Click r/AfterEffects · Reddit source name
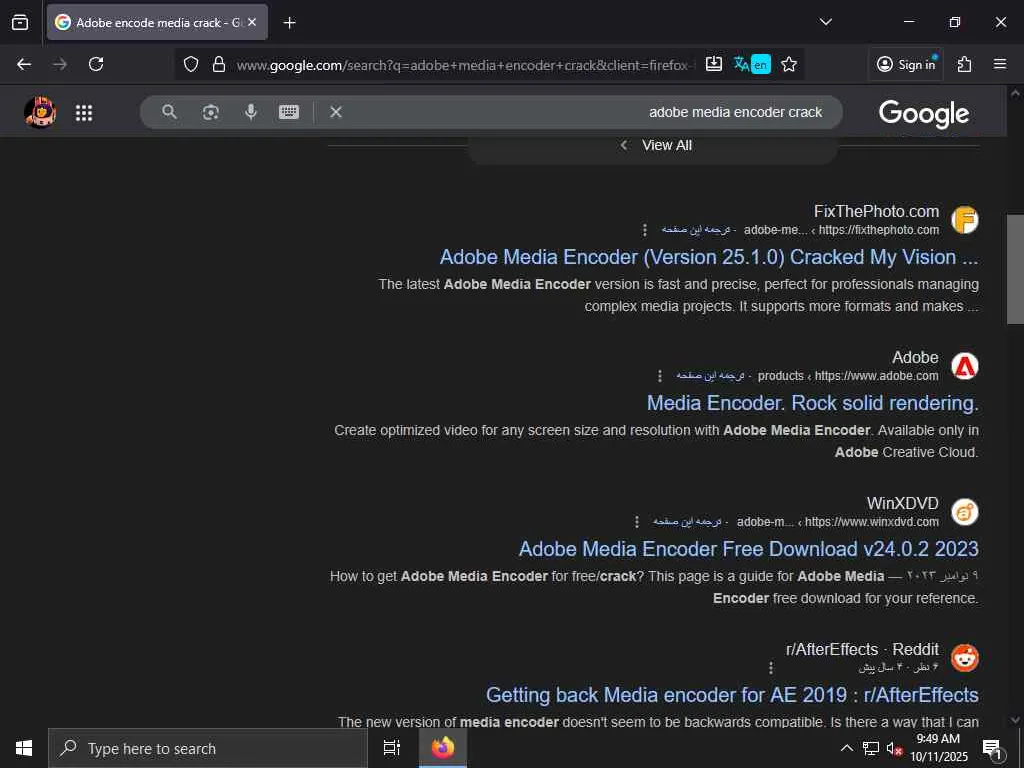 coord(862,649)
